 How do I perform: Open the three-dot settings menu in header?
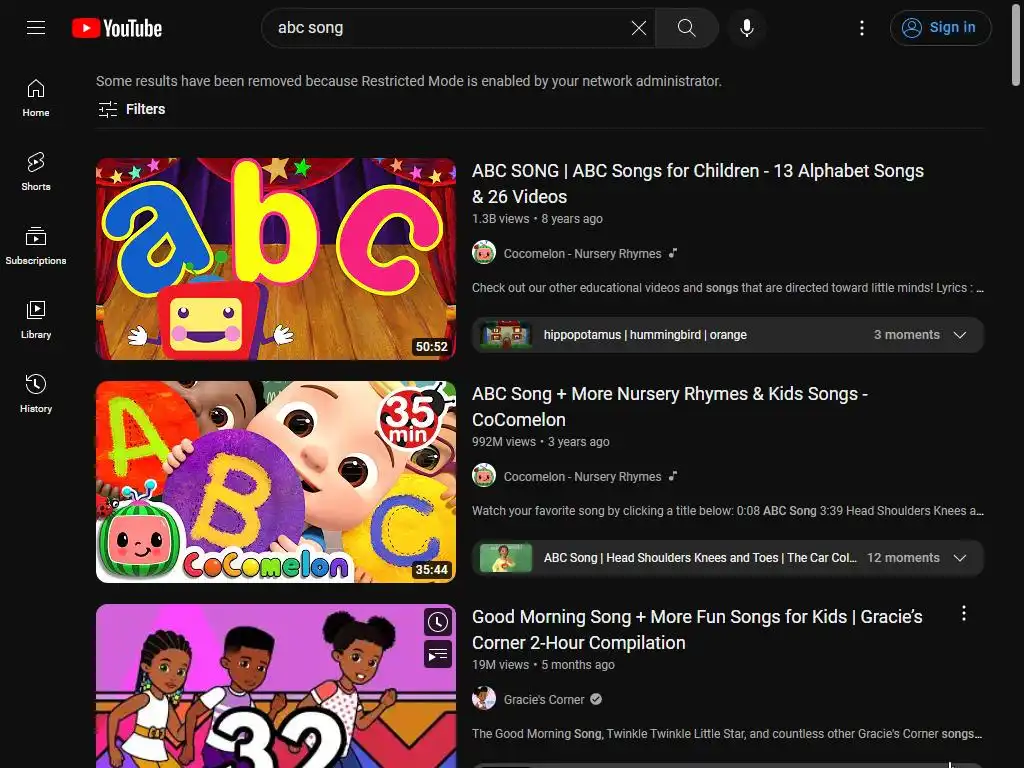[862, 27]
